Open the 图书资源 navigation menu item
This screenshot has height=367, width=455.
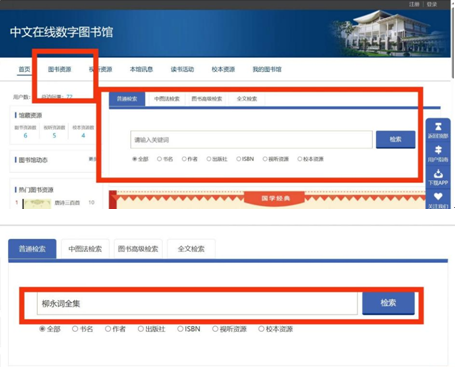pos(60,69)
